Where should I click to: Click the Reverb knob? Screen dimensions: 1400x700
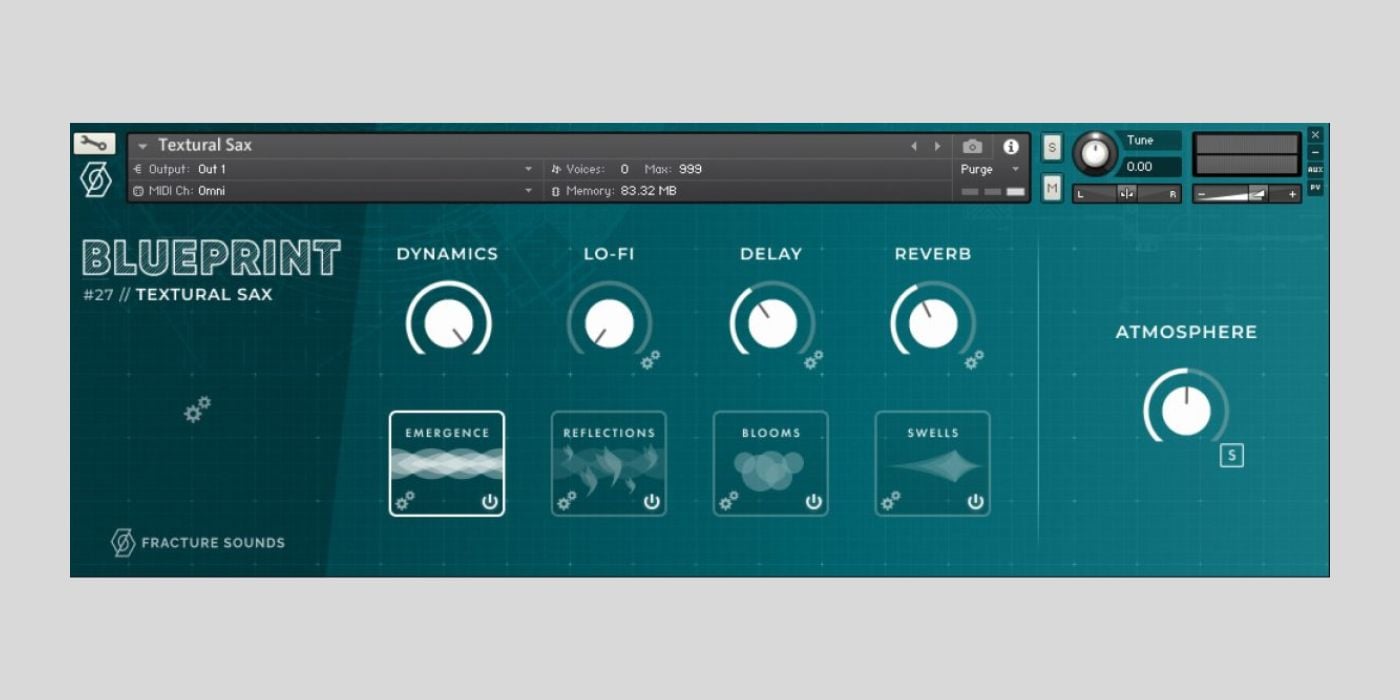coord(933,324)
